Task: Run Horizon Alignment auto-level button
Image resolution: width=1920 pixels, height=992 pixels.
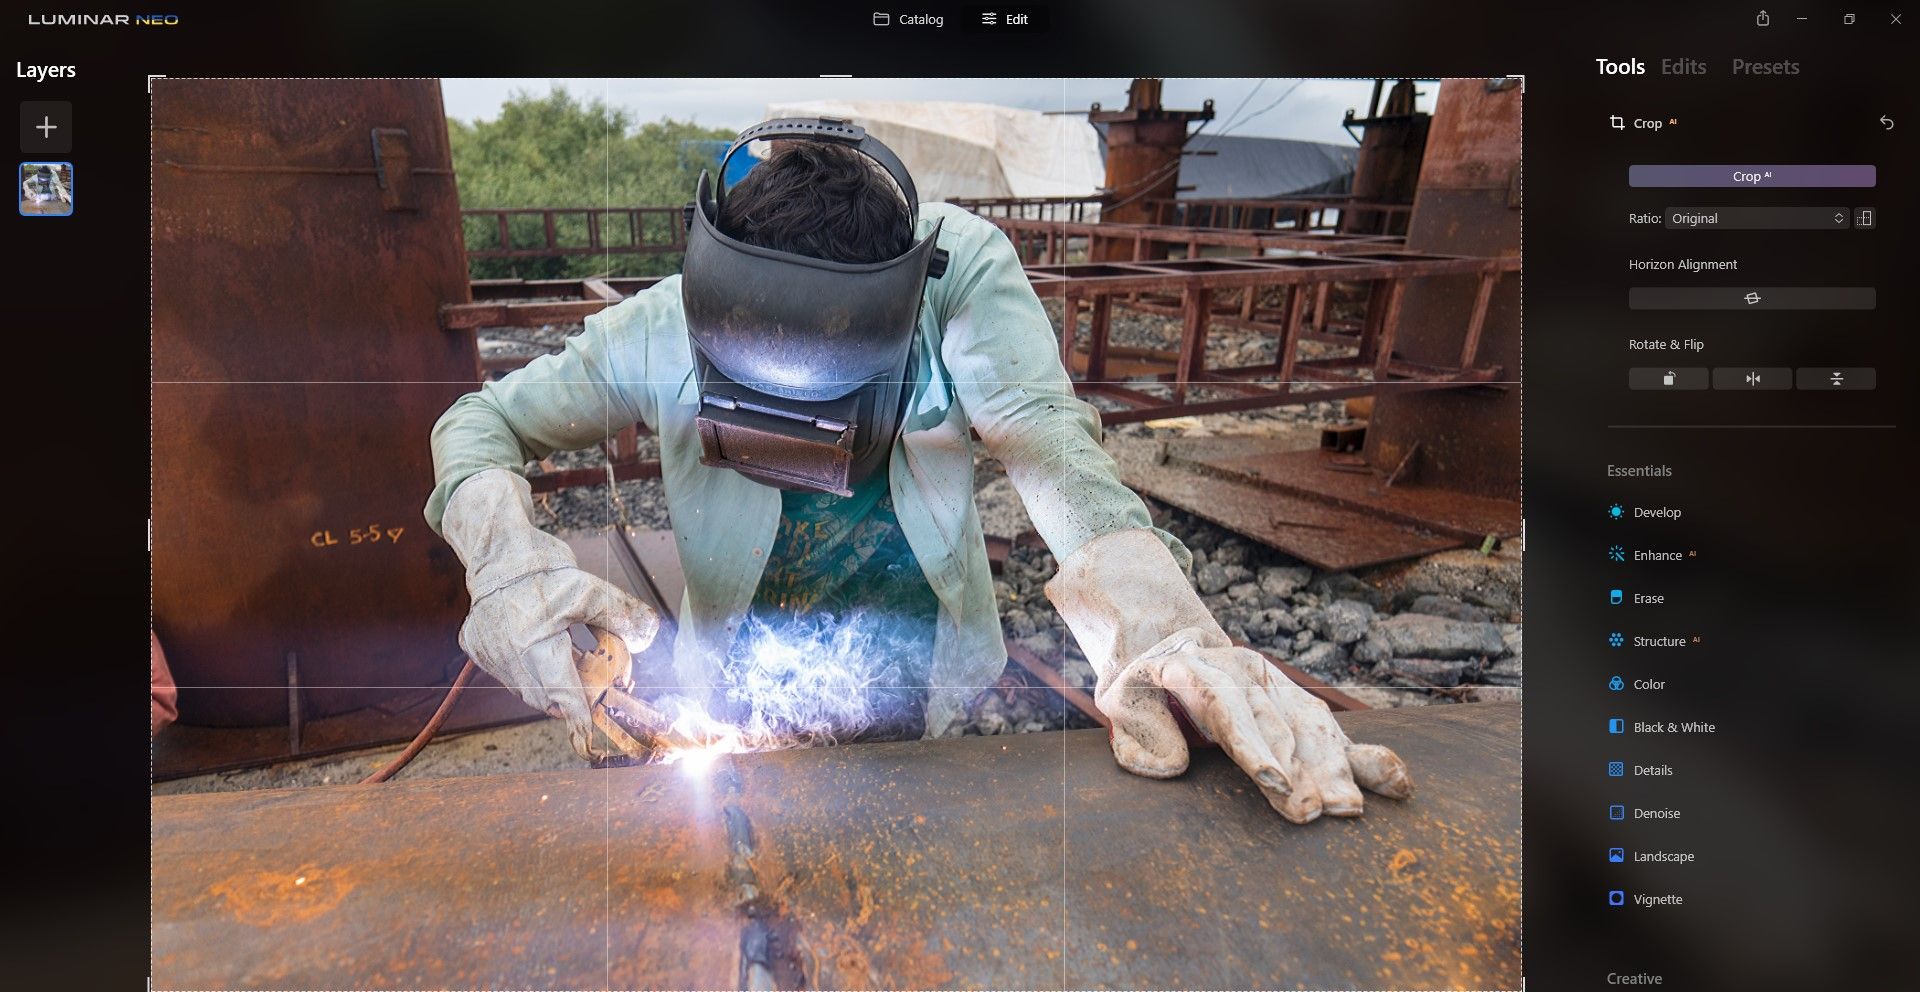Action: click(x=1752, y=298)
